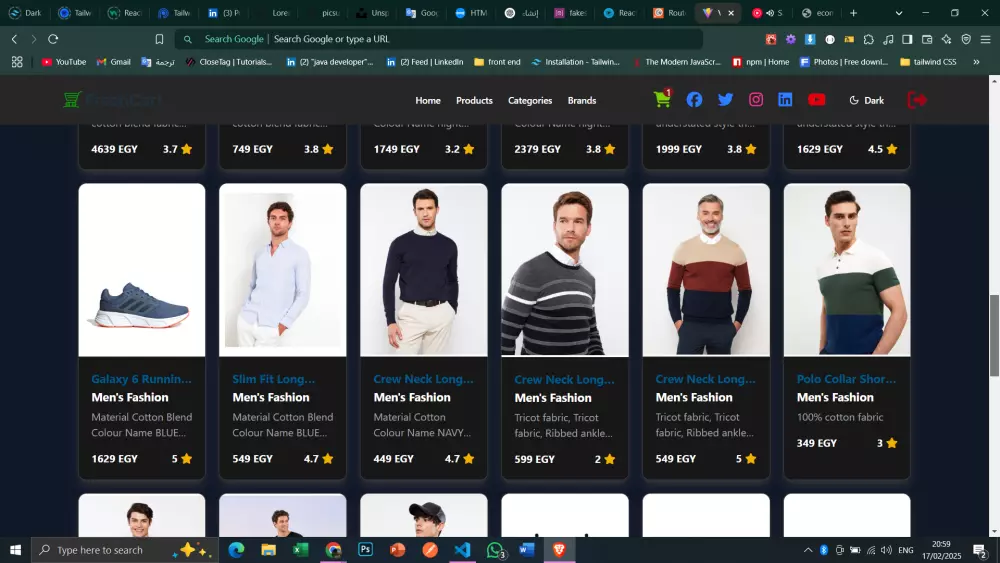The image size is (1000, 563).
Task: Switch to the HTM browser tab
Action: pyautogui.click(x=471, y=13)
